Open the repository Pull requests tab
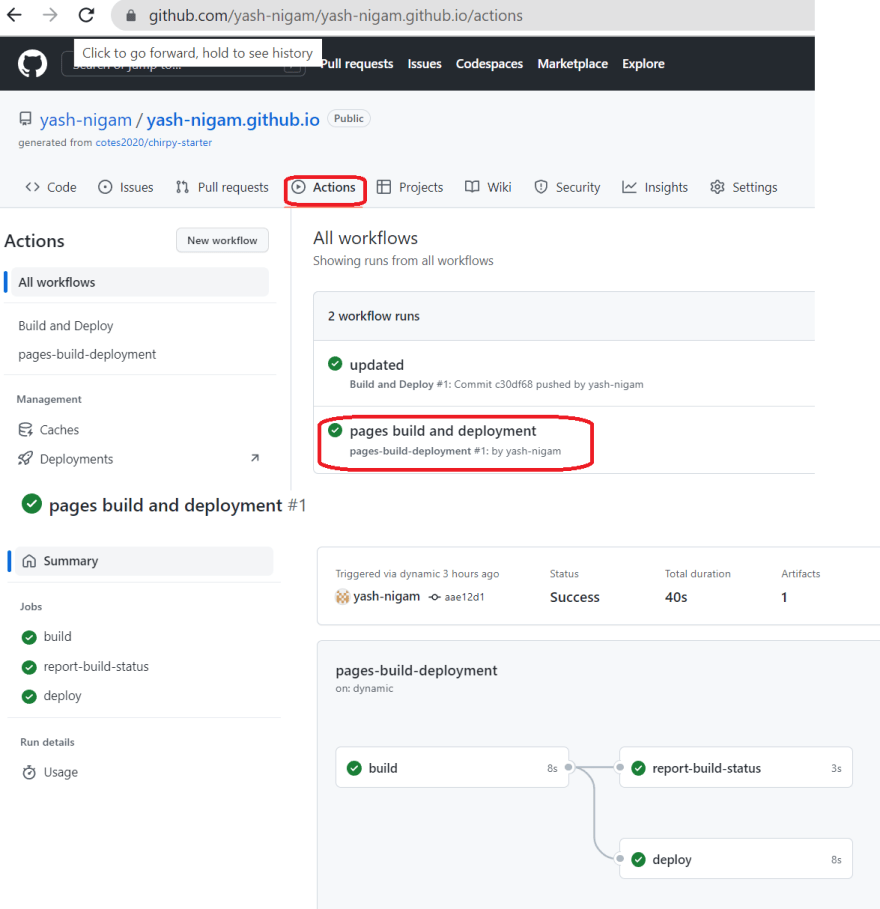Viewport: 880px width, 909px height. pos(222,187)
